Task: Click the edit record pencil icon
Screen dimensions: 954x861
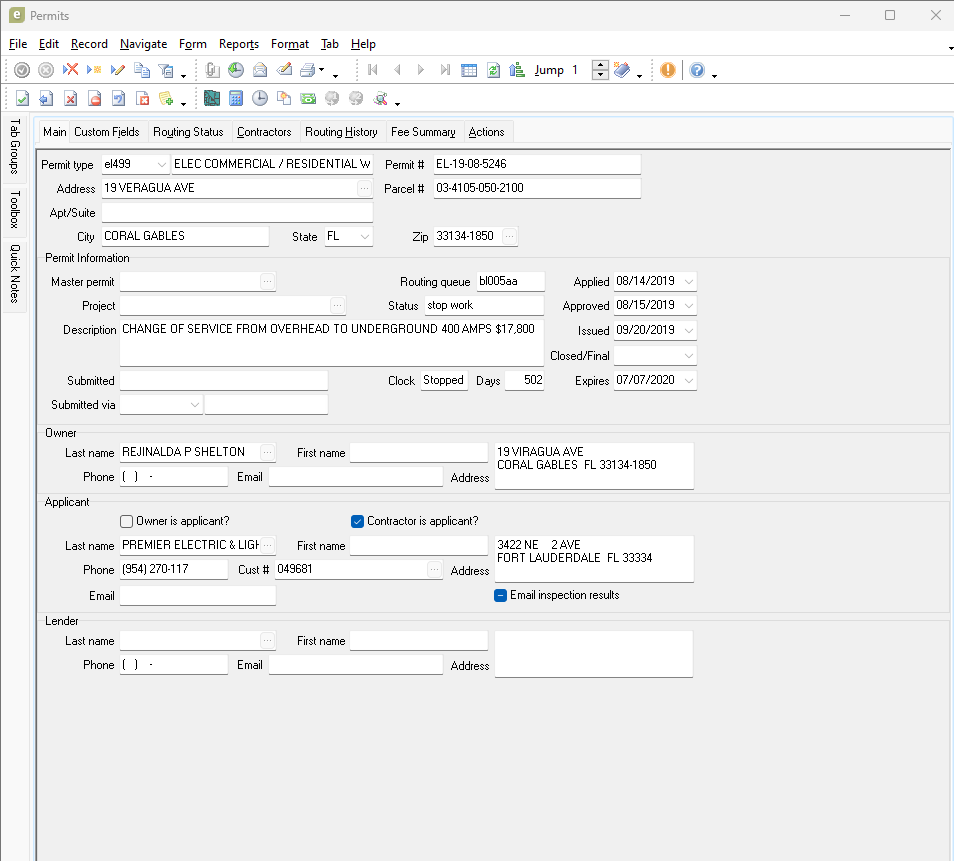Action: click(x=118, y=70)
